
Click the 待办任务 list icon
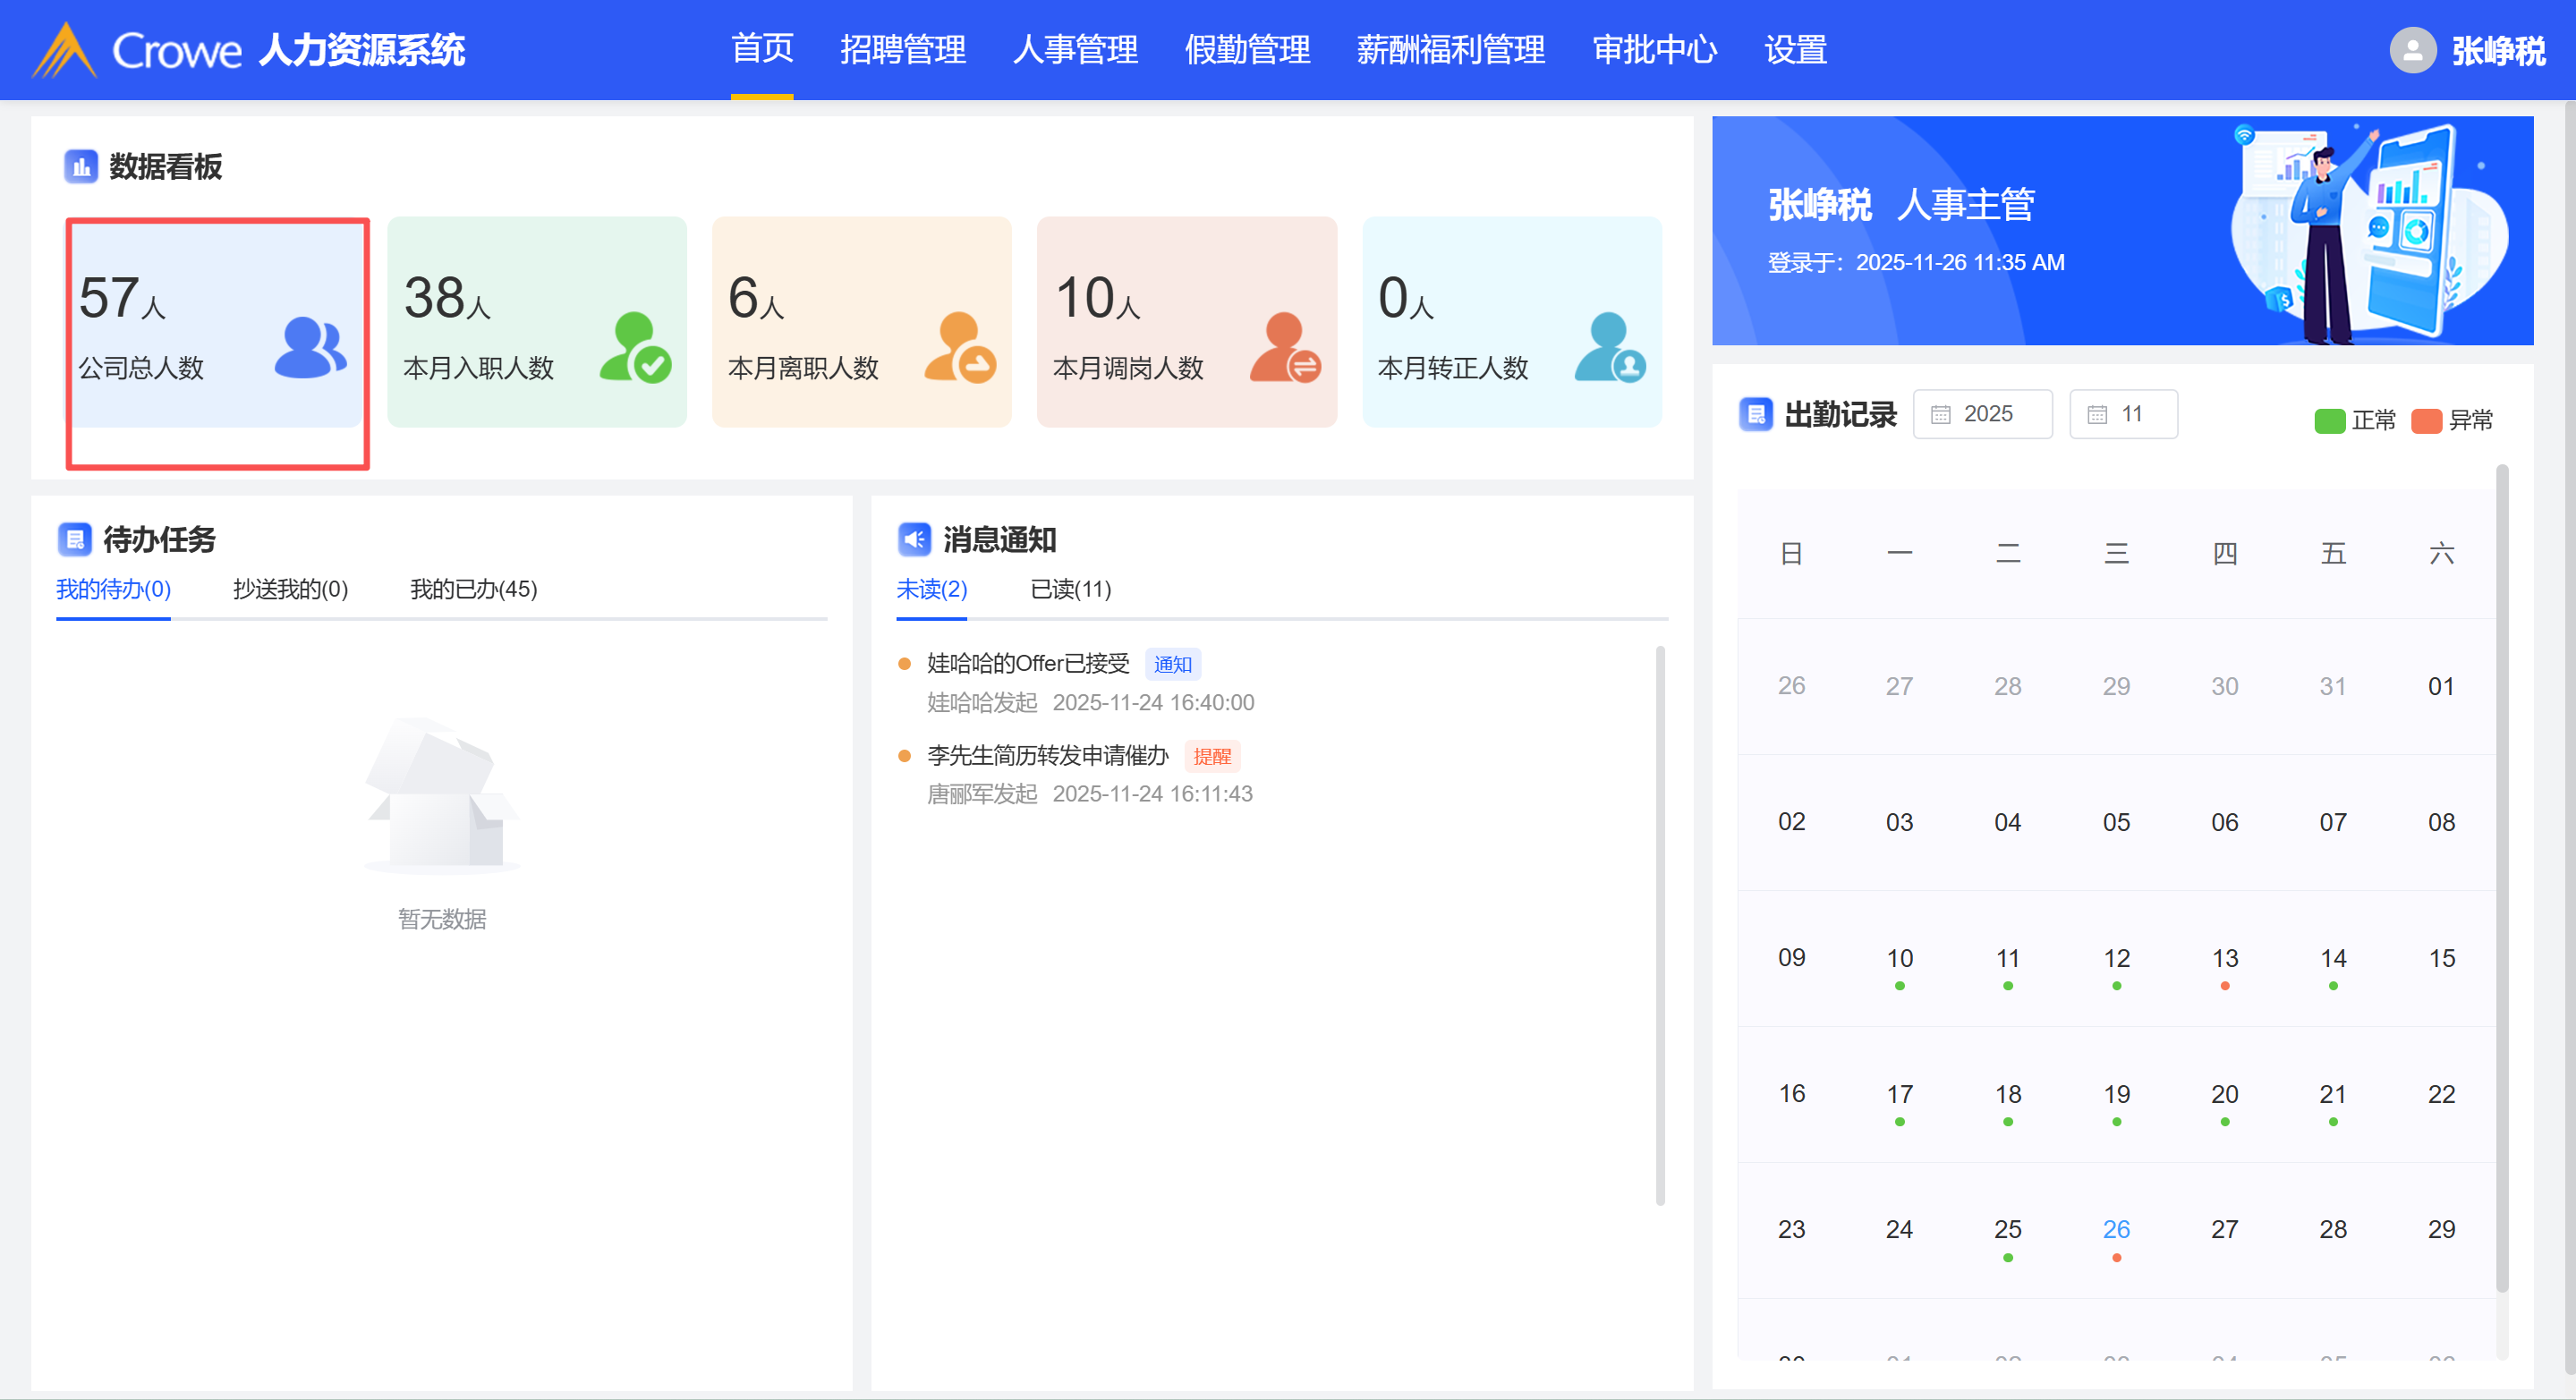[x=74, y=539]
